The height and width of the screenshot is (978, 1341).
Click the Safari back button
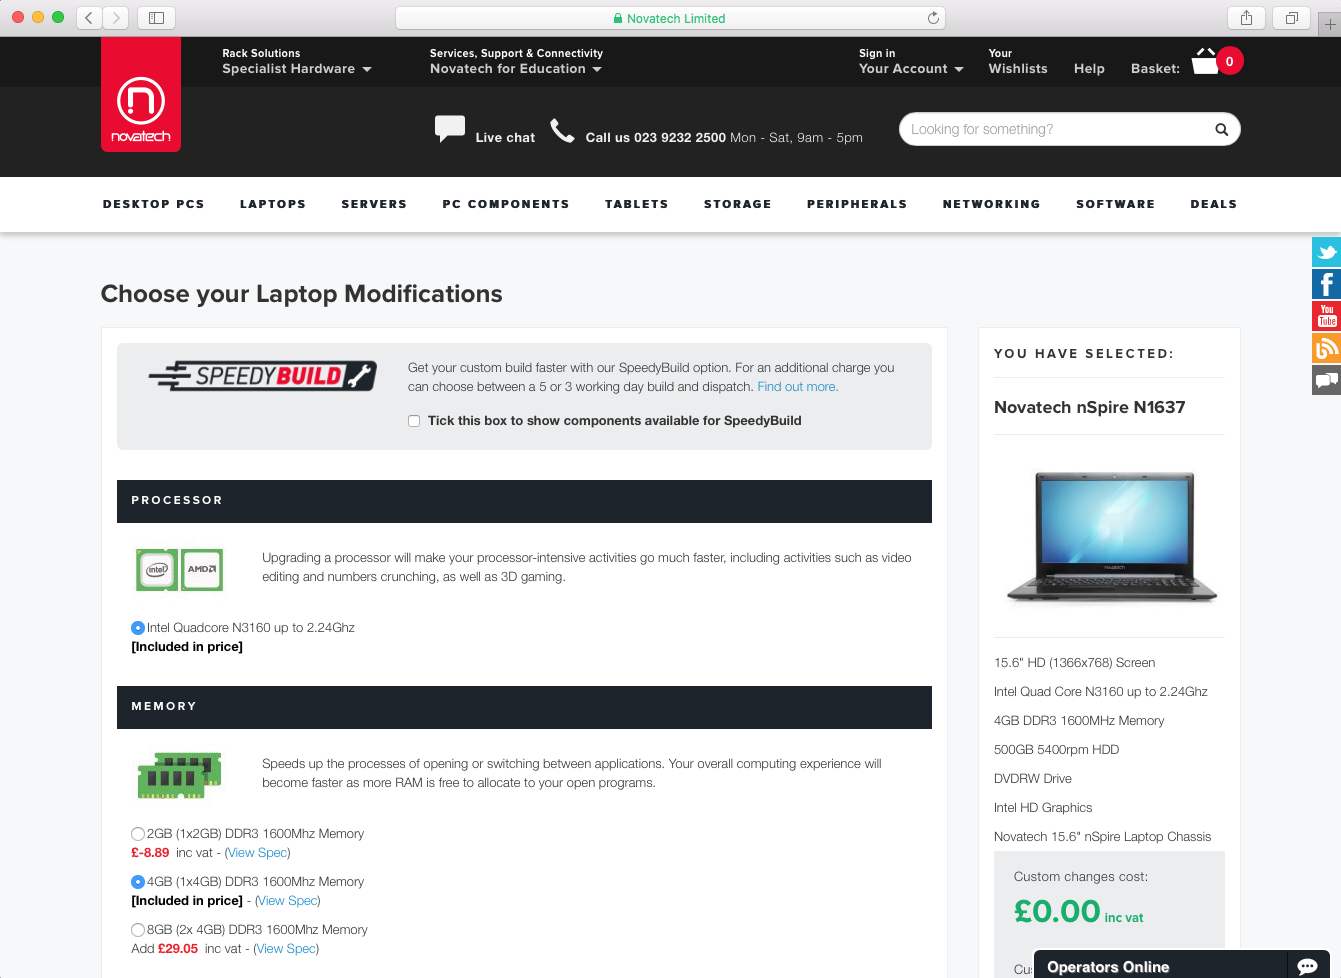[89, 18]
